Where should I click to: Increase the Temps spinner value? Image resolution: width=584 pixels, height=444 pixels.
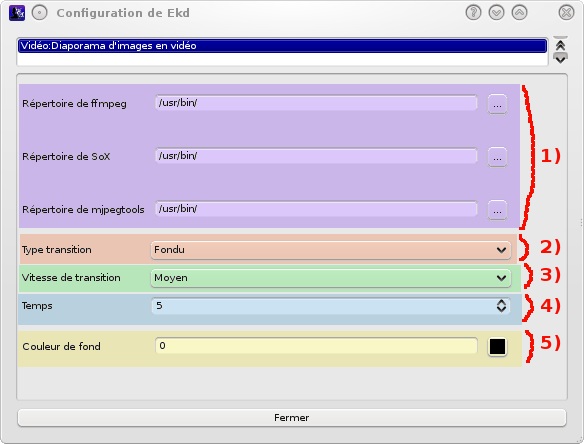point(501,302)
